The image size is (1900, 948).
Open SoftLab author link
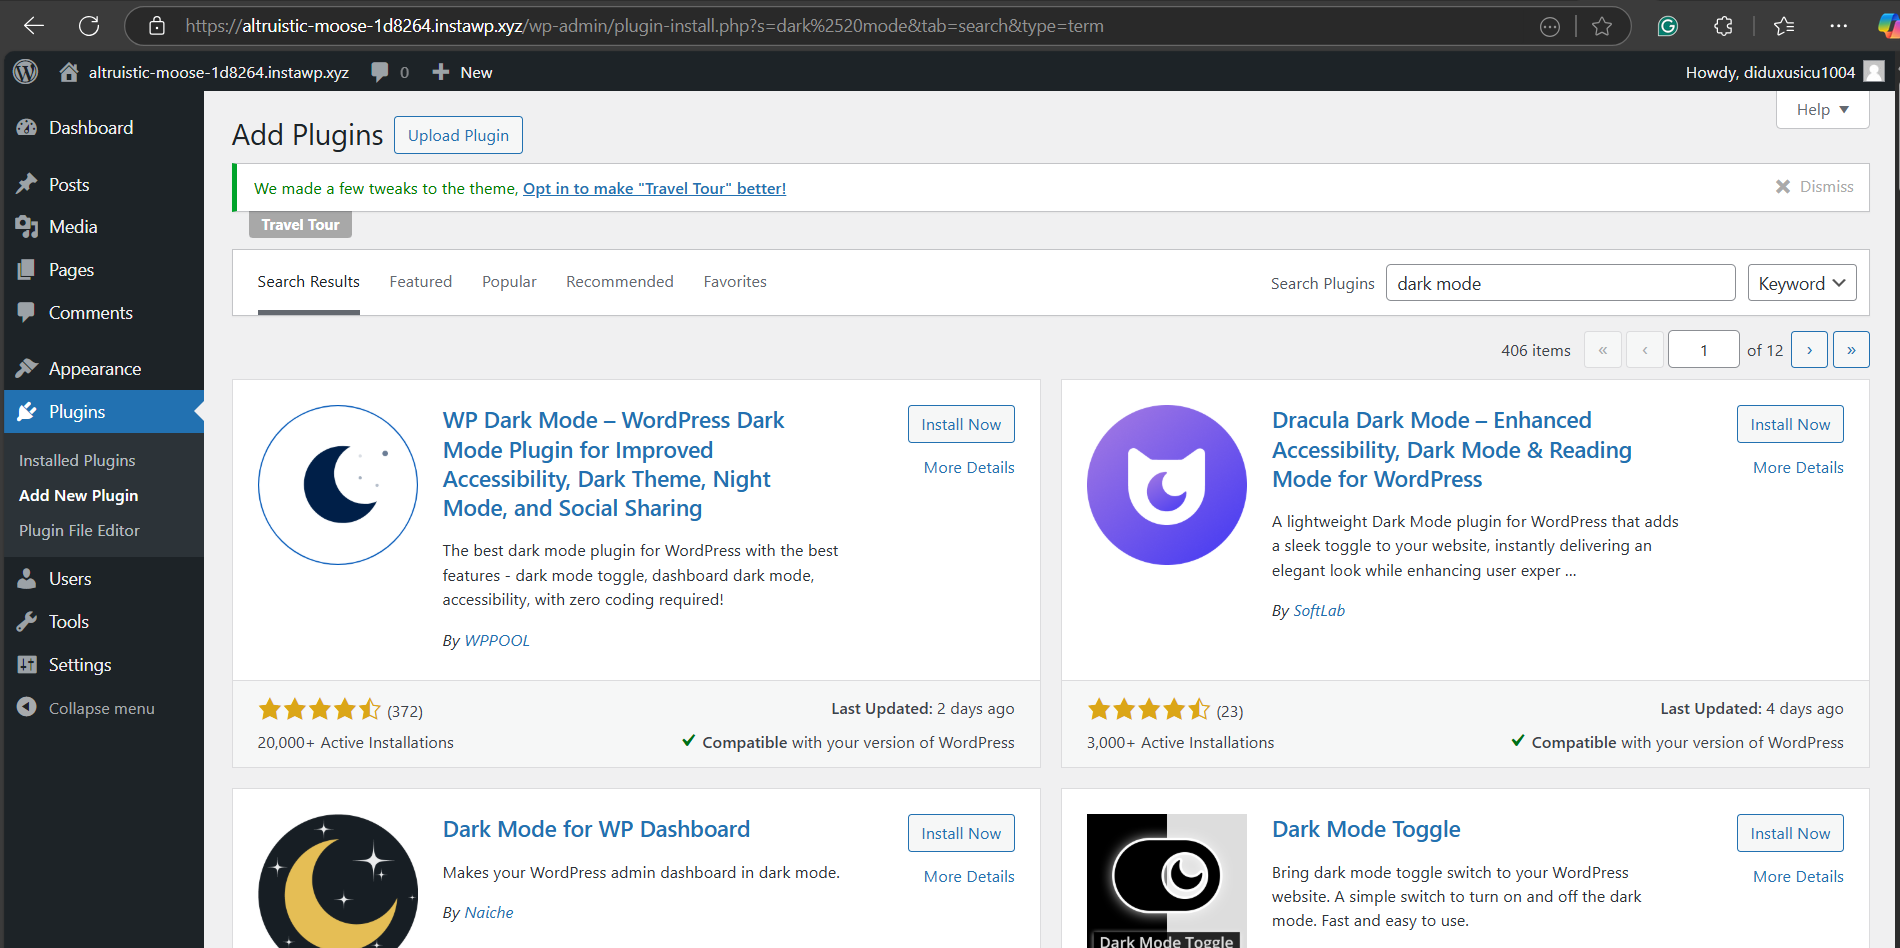coord(1319,610)
